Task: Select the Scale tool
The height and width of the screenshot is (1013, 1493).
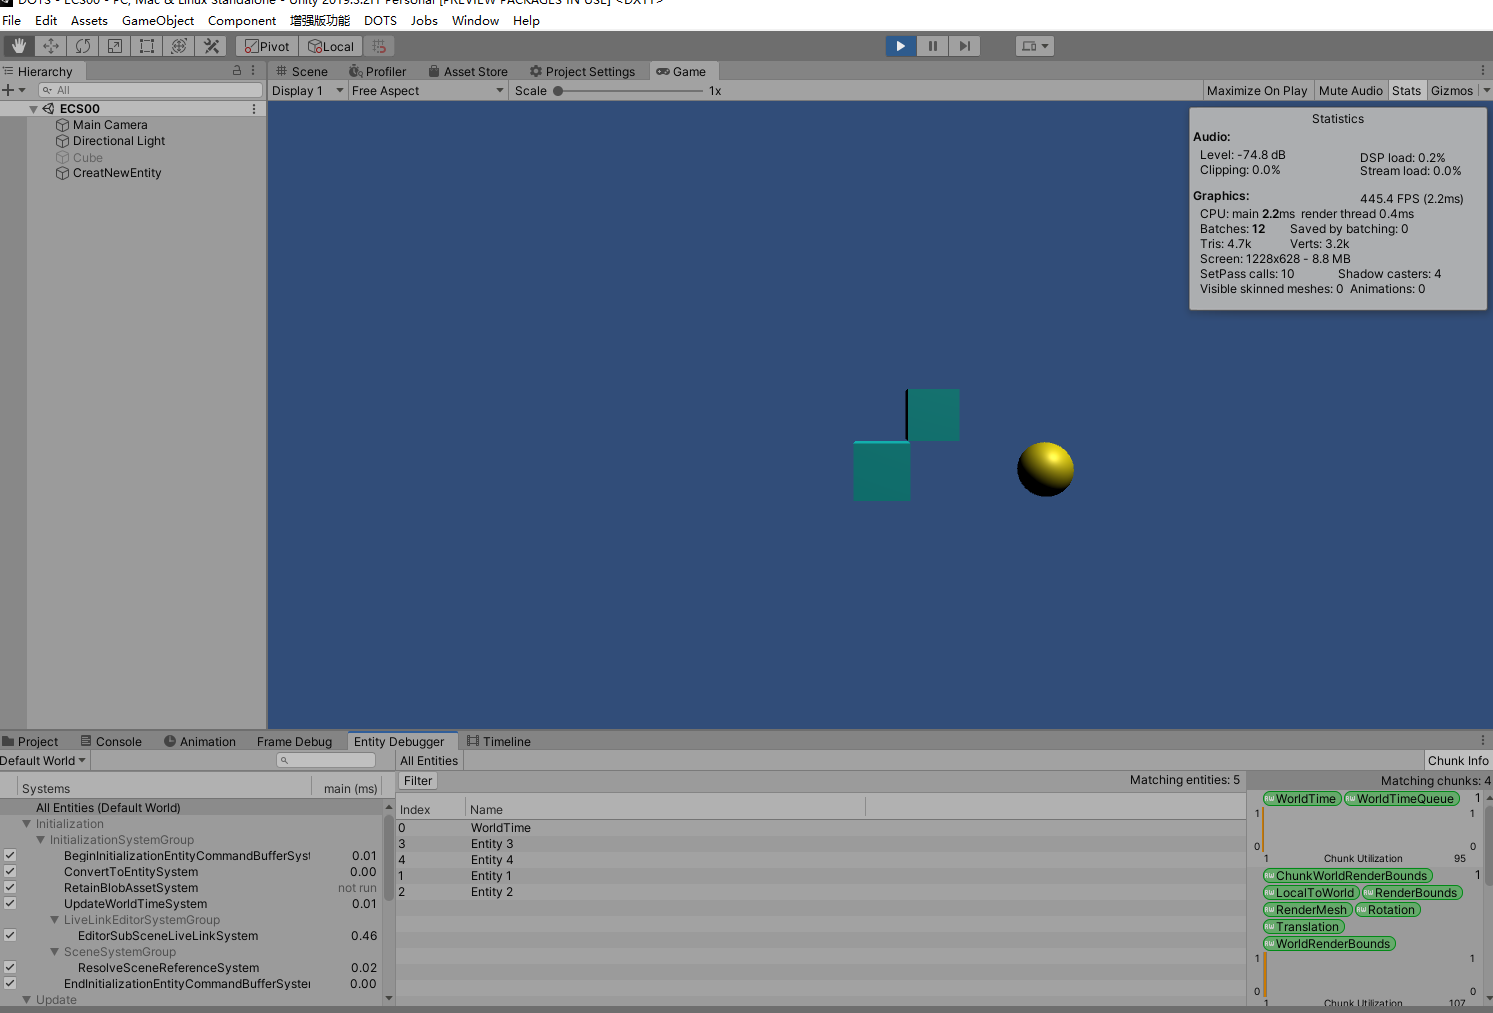Action: [x=114, y=45]
